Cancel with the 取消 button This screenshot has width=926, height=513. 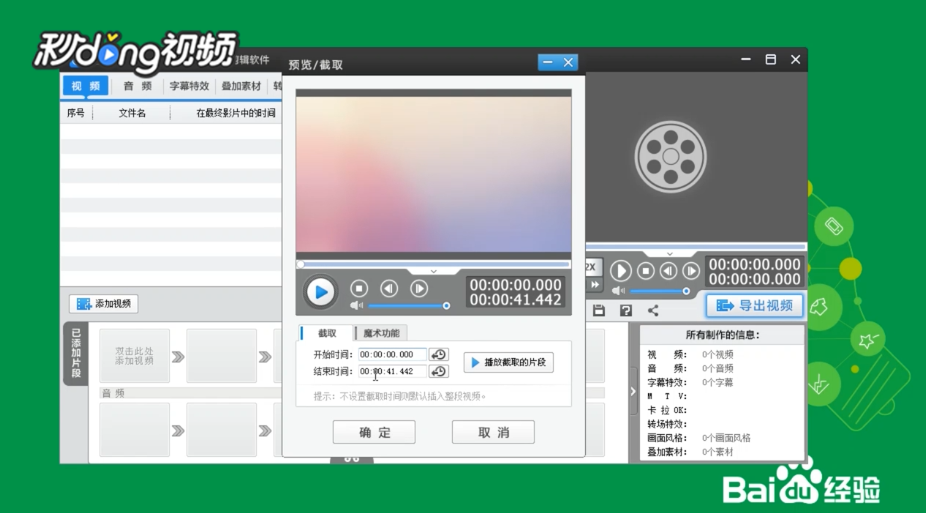click(x=493, y=432)
